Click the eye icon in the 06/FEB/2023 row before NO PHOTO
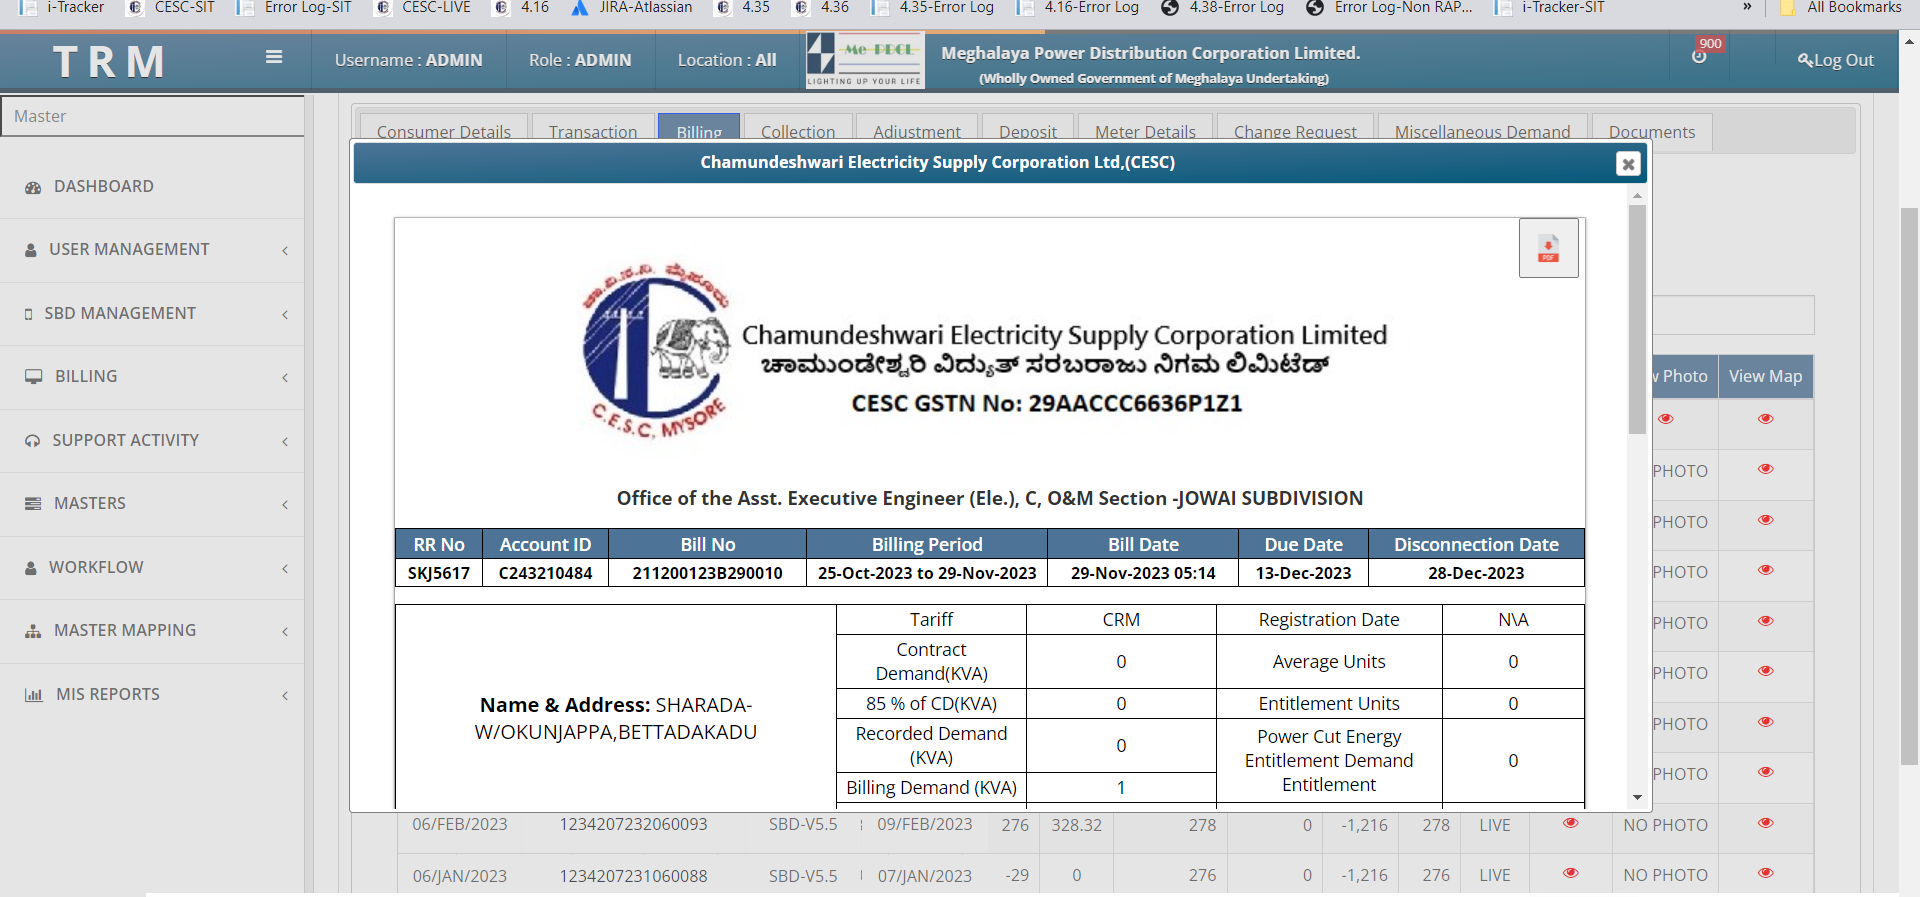This screenshot has width=1920, height=897. click(x=1571, y=823)
